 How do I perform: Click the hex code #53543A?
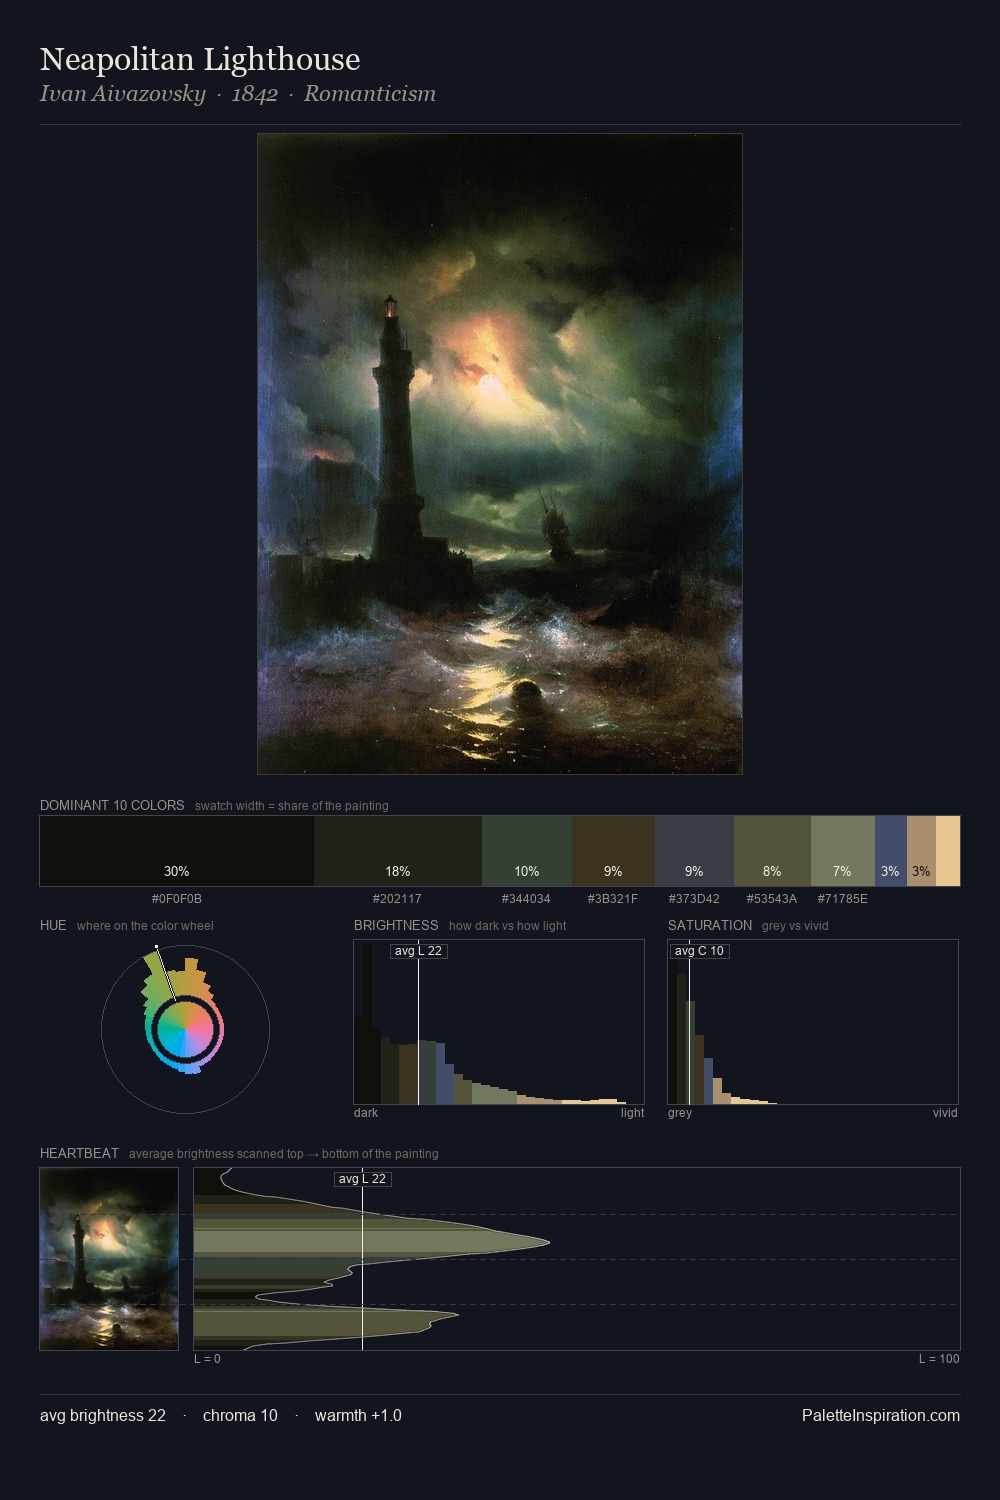[x=772, y=899]
